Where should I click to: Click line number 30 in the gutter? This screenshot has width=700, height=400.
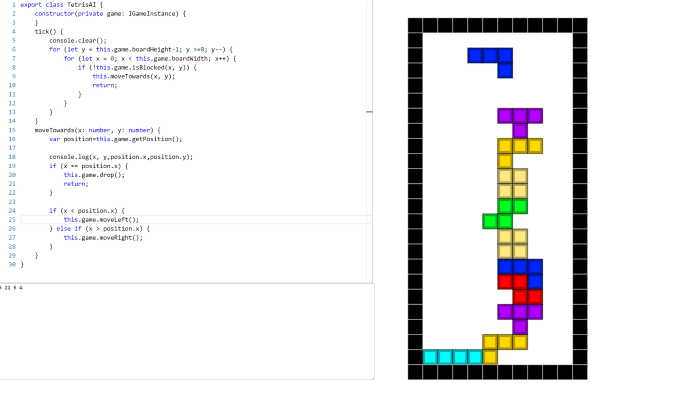tap(10, 264)
